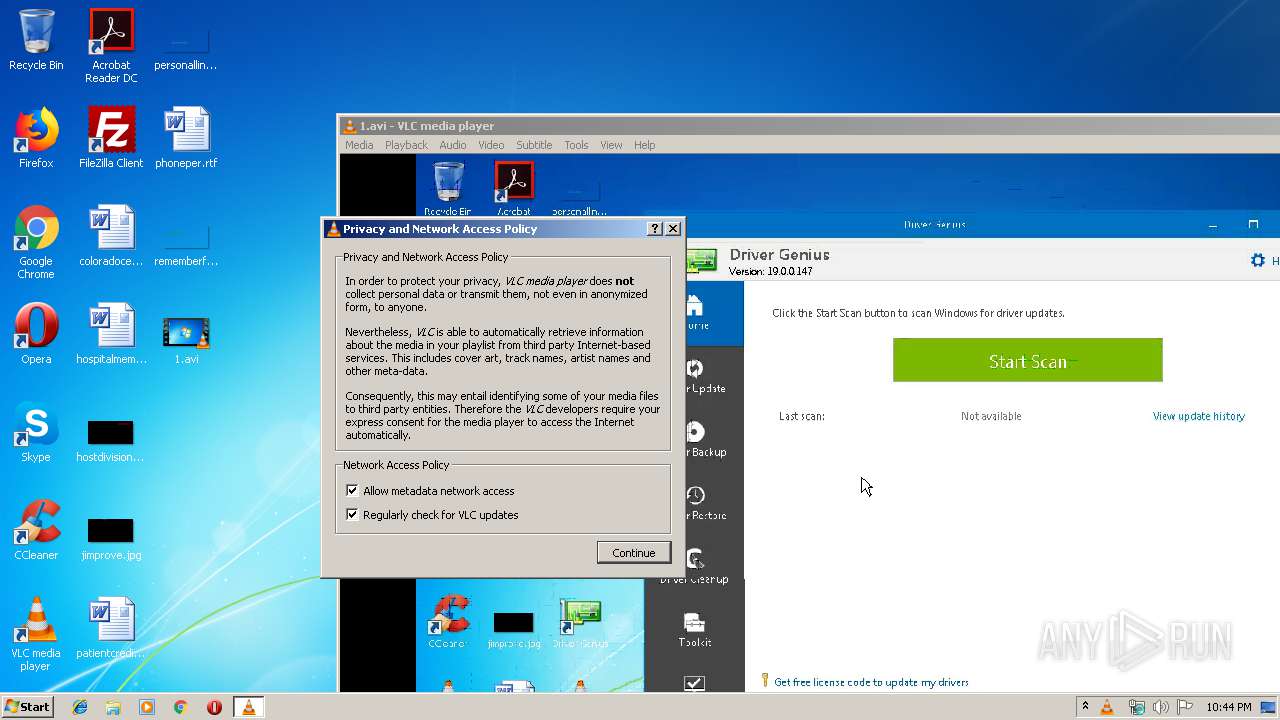This screenshot has width=1280, height=720.
Task: Click the dialog's question-mark help button
Action: pos(655,229)
